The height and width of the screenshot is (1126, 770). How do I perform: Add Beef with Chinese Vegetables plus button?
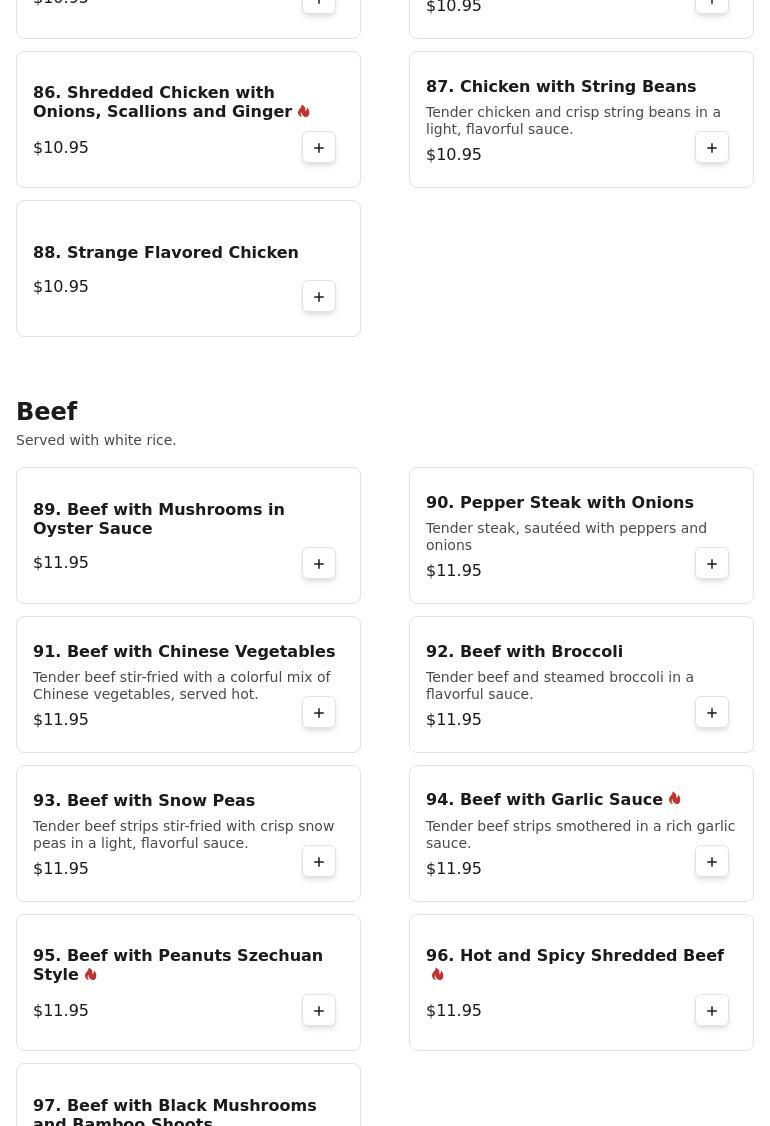319,712
